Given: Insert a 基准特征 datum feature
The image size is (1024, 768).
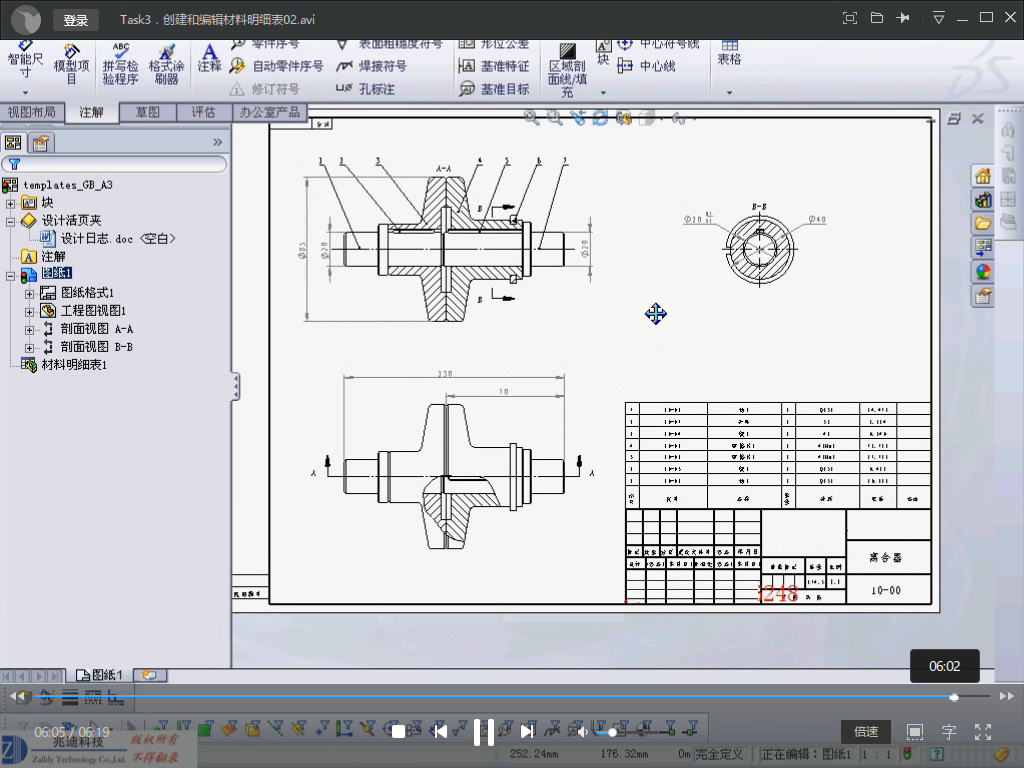Looking at the screenshot, I should point(494,66).
